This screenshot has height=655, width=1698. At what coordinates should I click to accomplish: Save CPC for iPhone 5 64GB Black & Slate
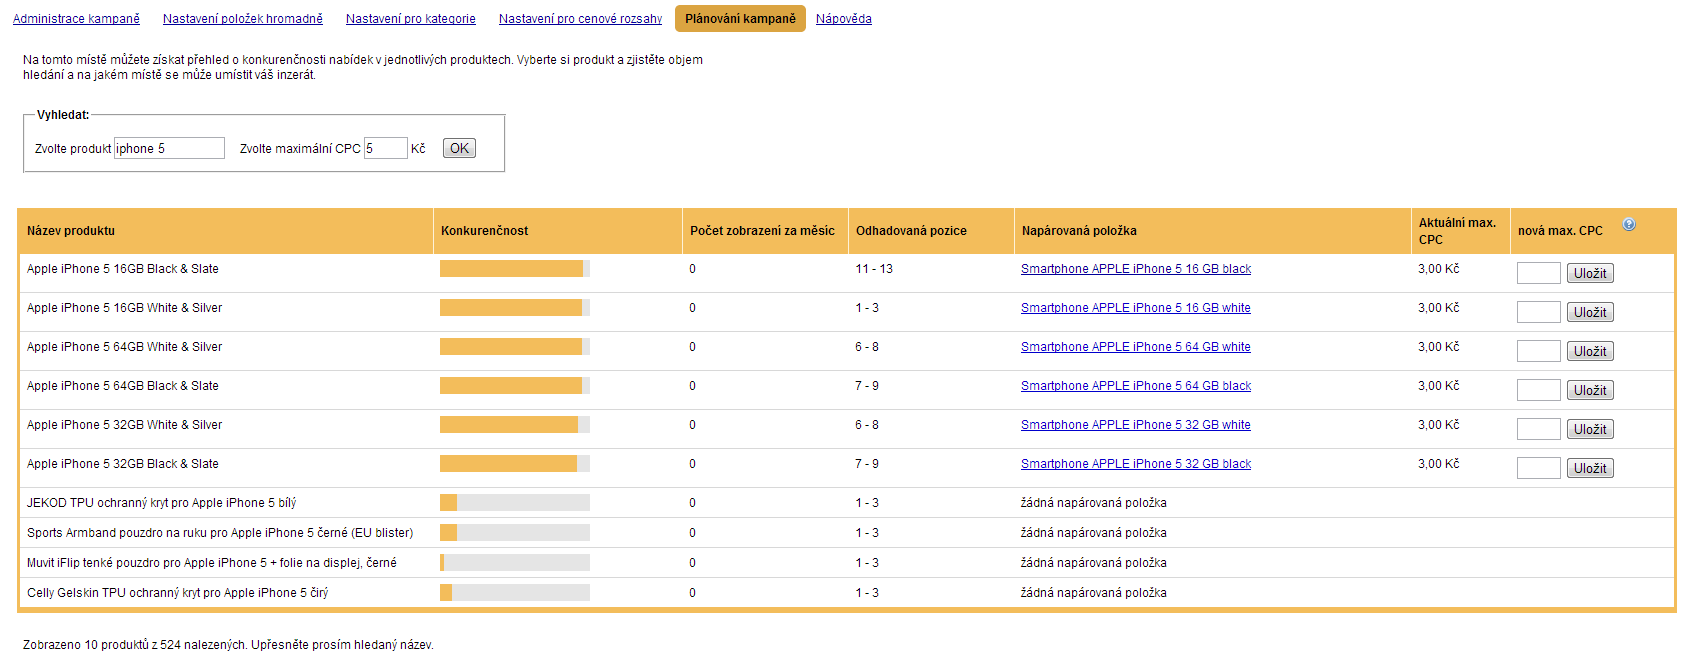1590,390
